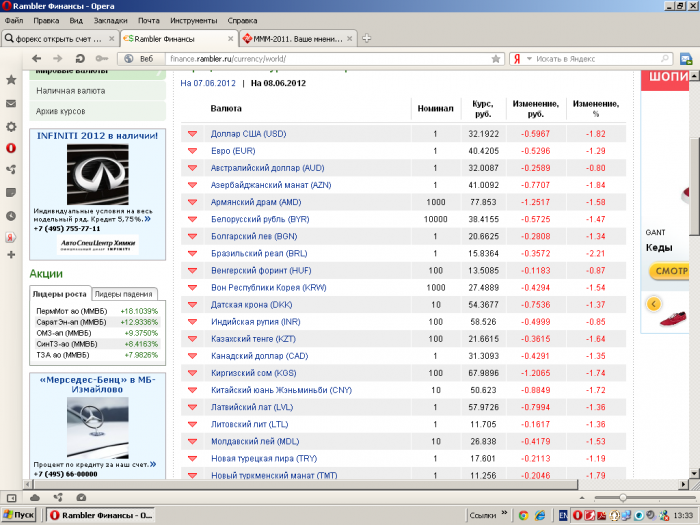Expand the Yandex search engine dropdown
The height and width of the screenshot is (525, 700).
pyautogui.click(x=530, y=59)
